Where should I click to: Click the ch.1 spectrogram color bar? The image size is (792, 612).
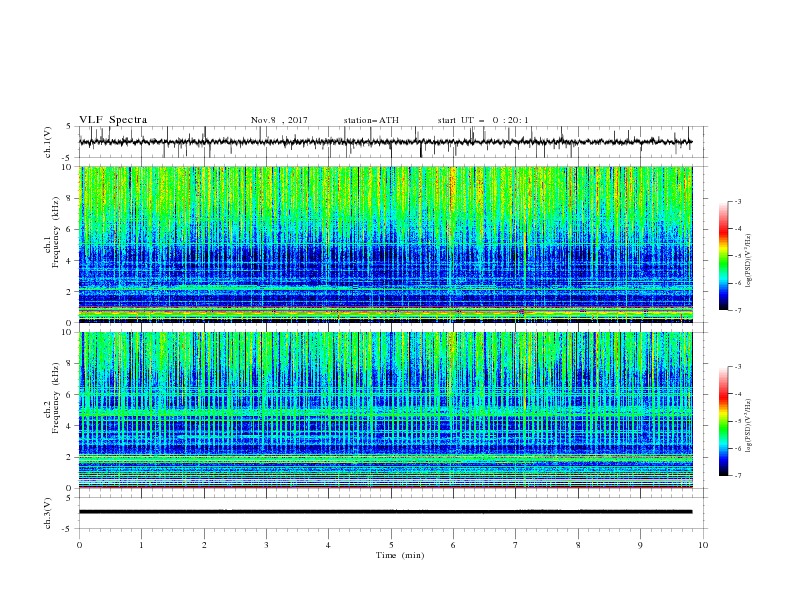point(723,256)
